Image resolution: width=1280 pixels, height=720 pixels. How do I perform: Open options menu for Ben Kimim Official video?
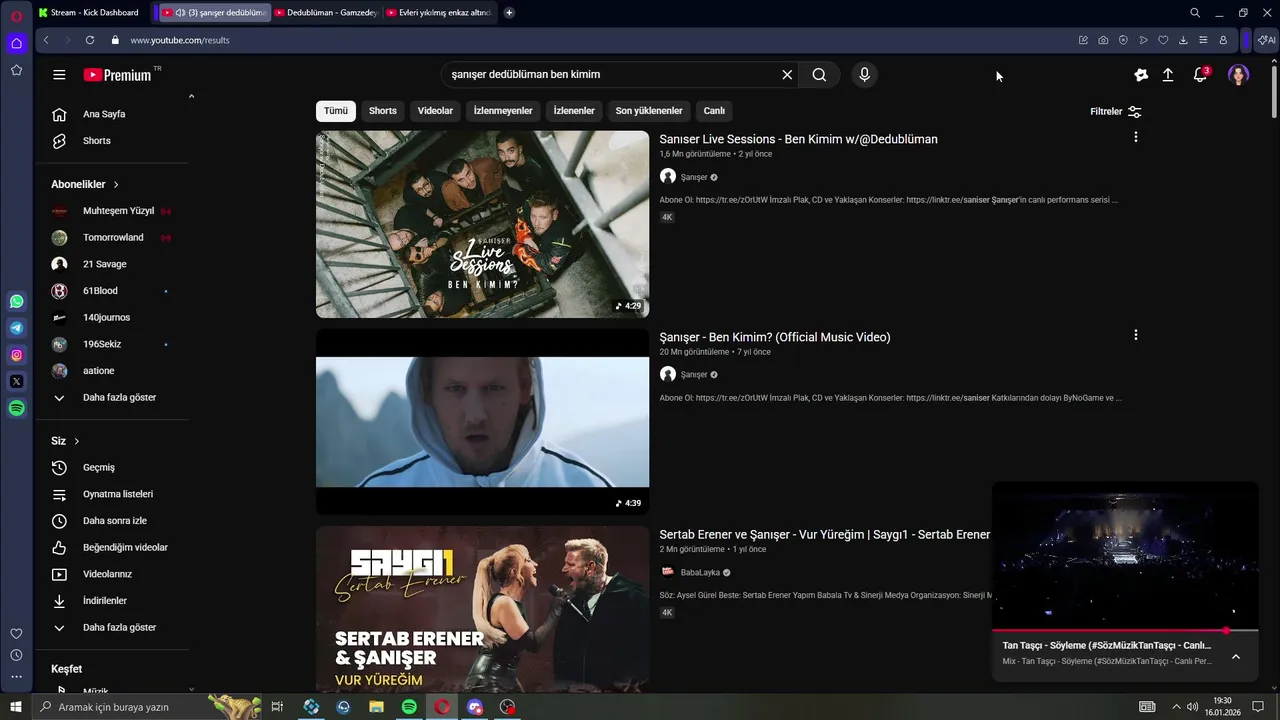tap(1135, 335)
